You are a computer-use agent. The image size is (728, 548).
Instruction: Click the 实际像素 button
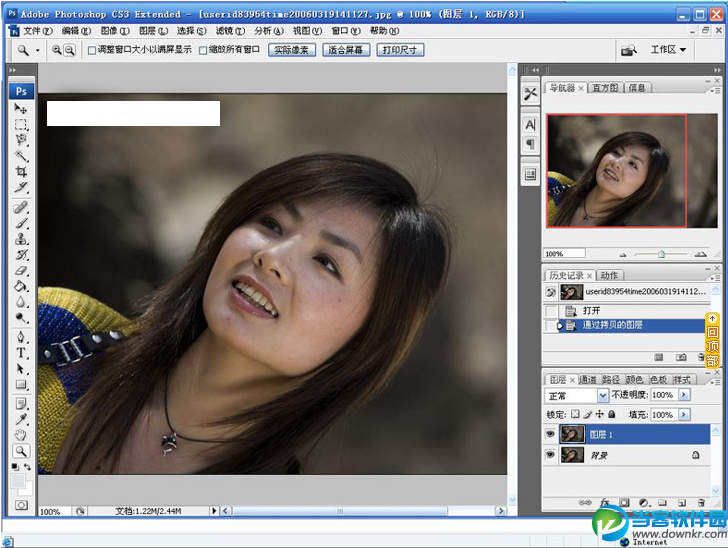[291, 50]
